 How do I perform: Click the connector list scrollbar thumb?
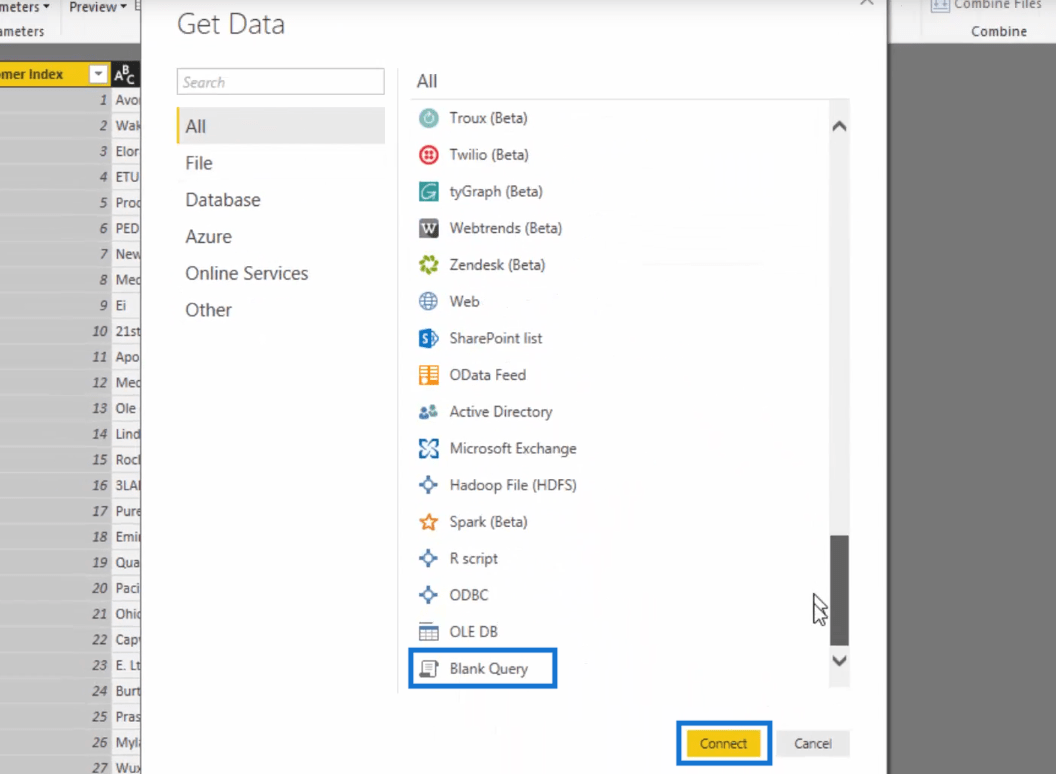839,590
